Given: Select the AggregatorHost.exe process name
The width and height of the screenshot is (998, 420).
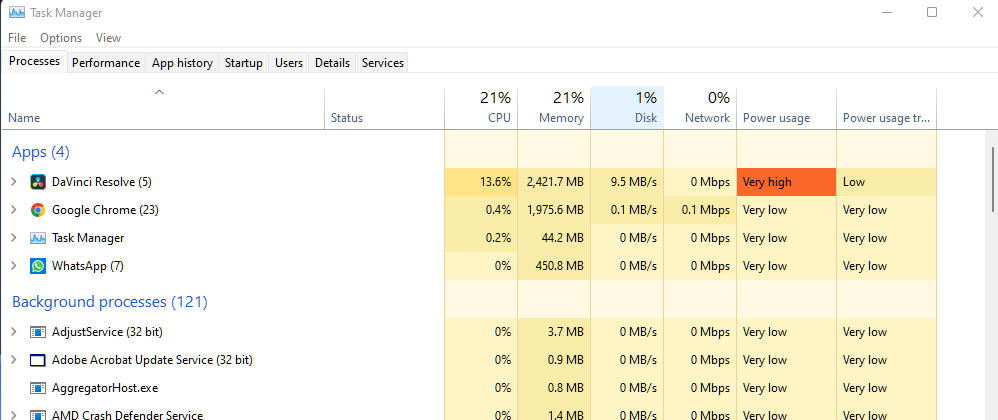Looking at the screenshot, I should [105, 388].
